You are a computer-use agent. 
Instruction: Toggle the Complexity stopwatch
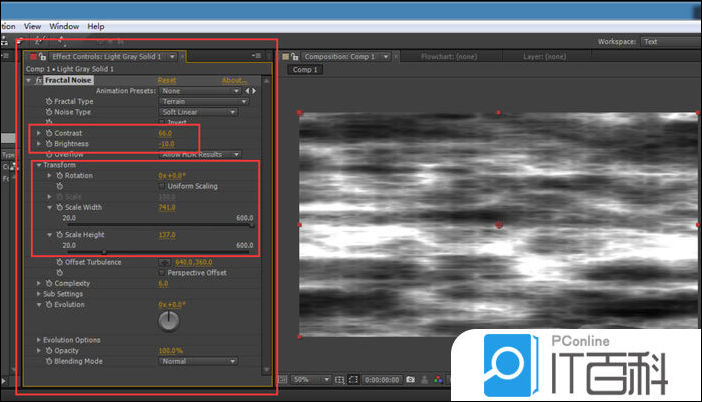tap(49, 283)
